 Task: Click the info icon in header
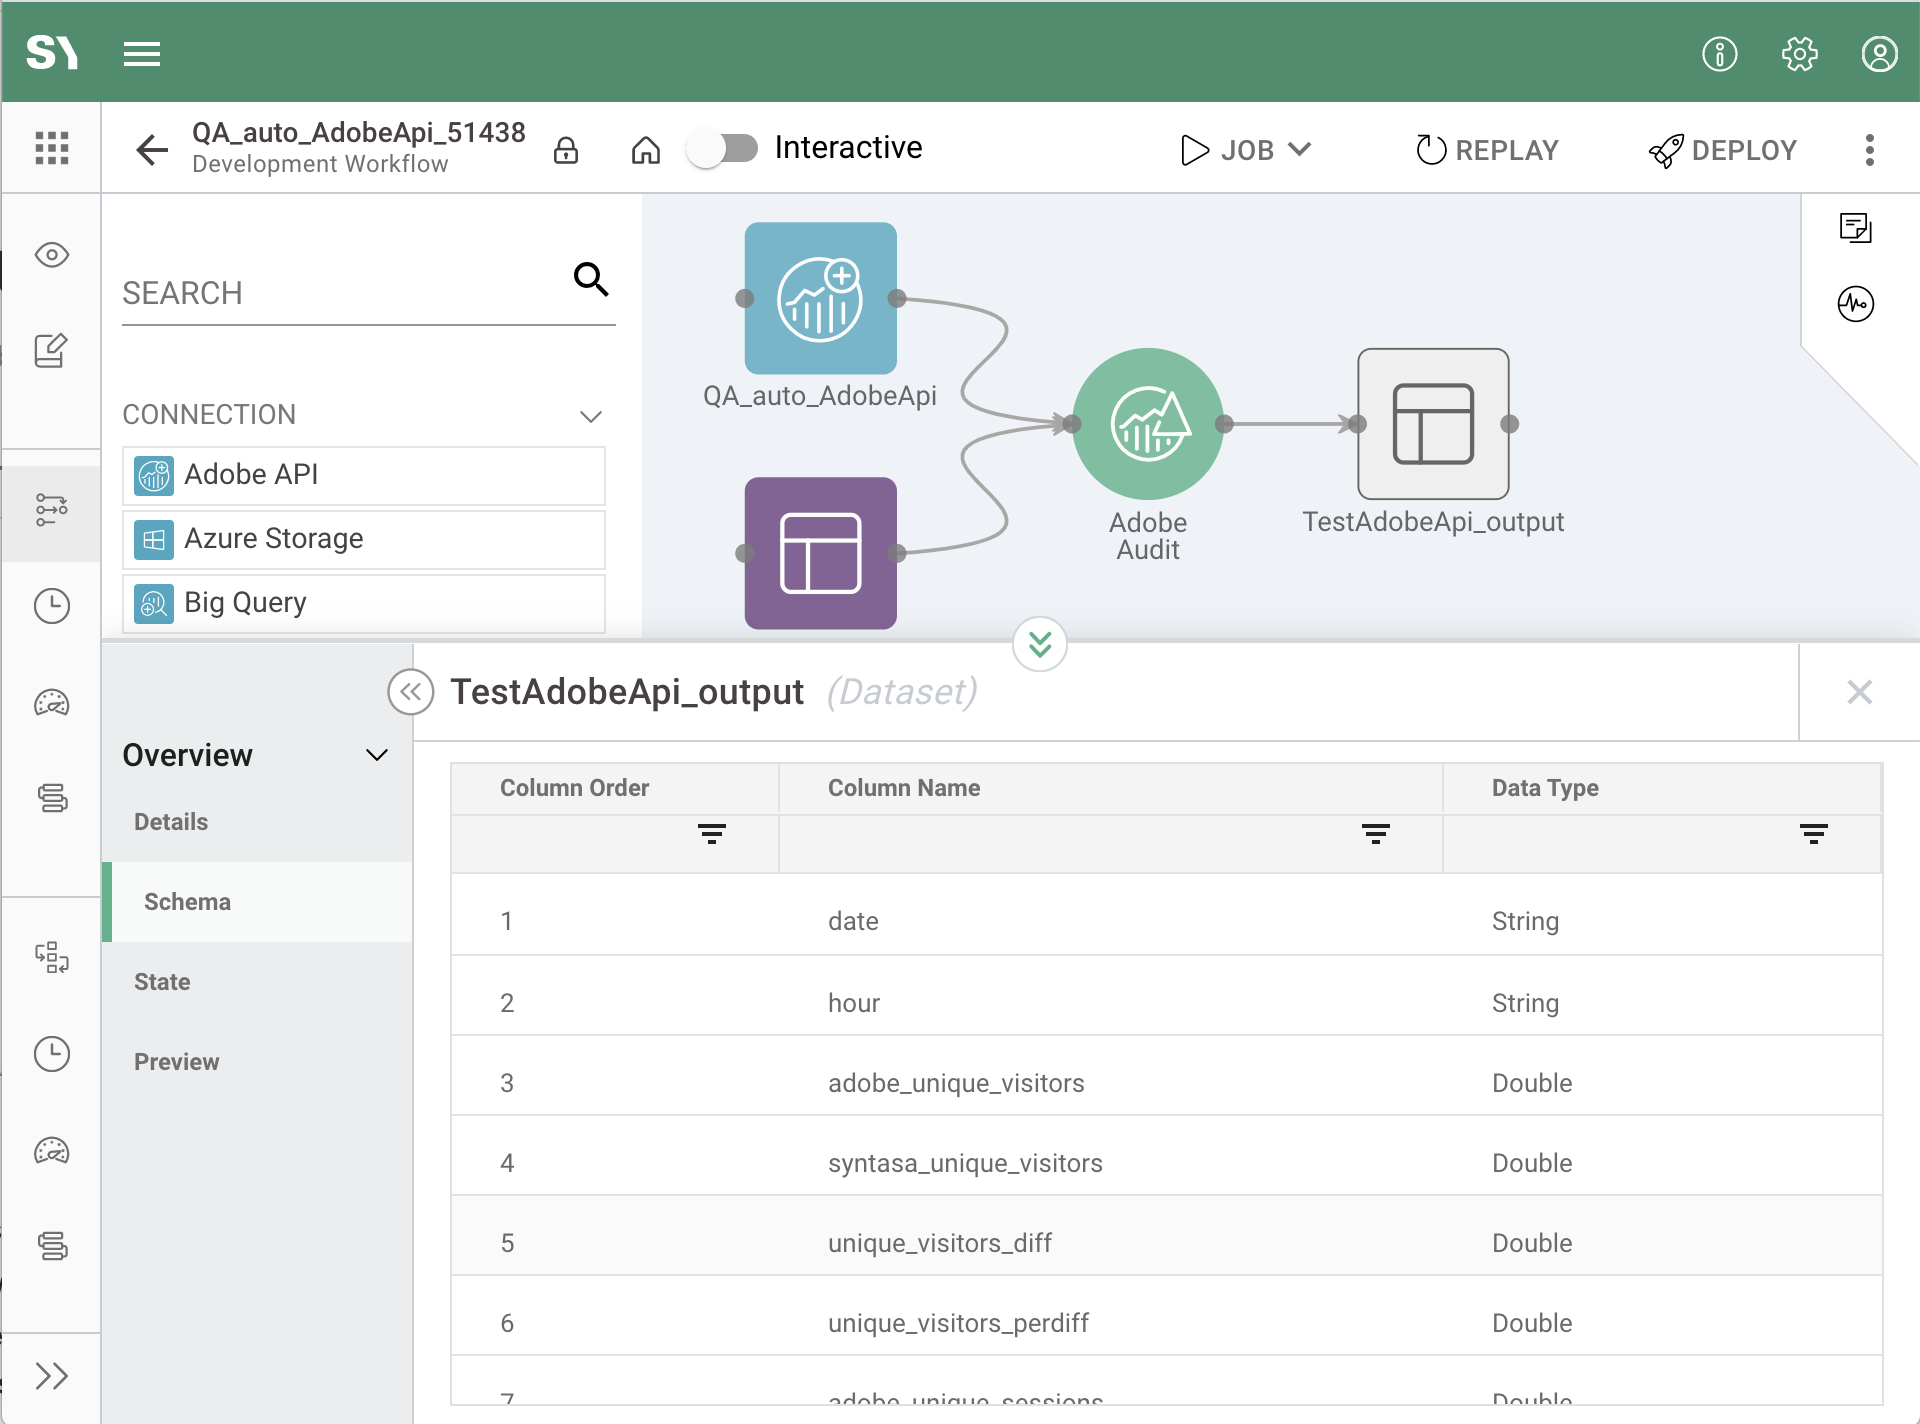pos(1719,54)
